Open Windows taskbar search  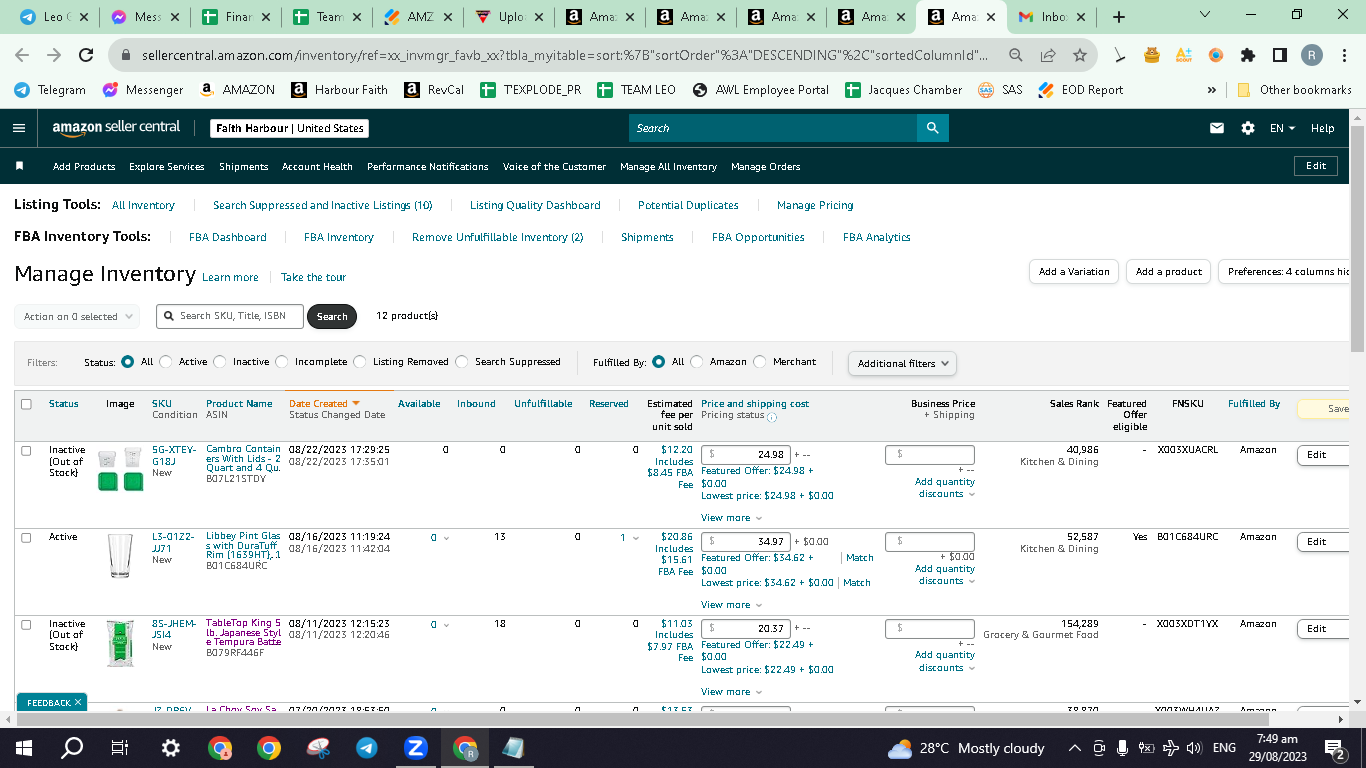click(72, 748)
